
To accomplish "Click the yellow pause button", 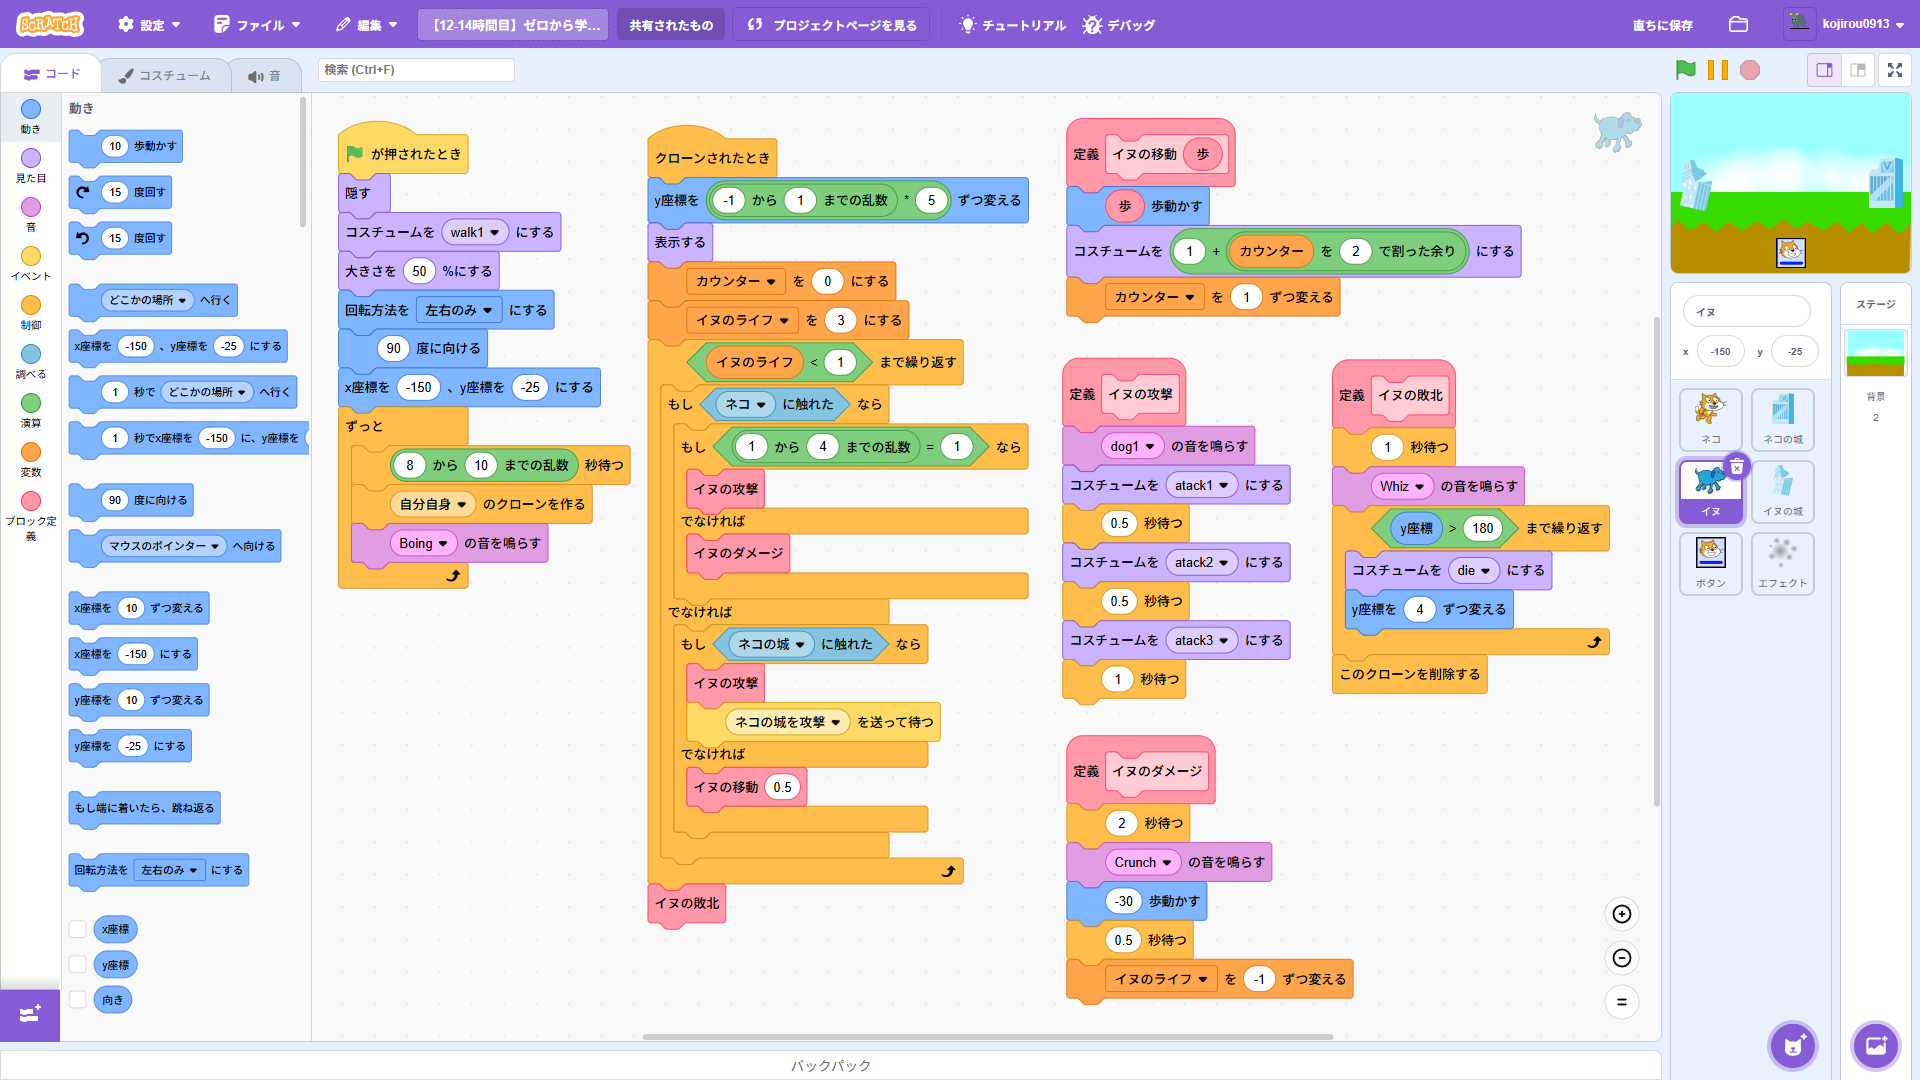I will point(1718,70).
